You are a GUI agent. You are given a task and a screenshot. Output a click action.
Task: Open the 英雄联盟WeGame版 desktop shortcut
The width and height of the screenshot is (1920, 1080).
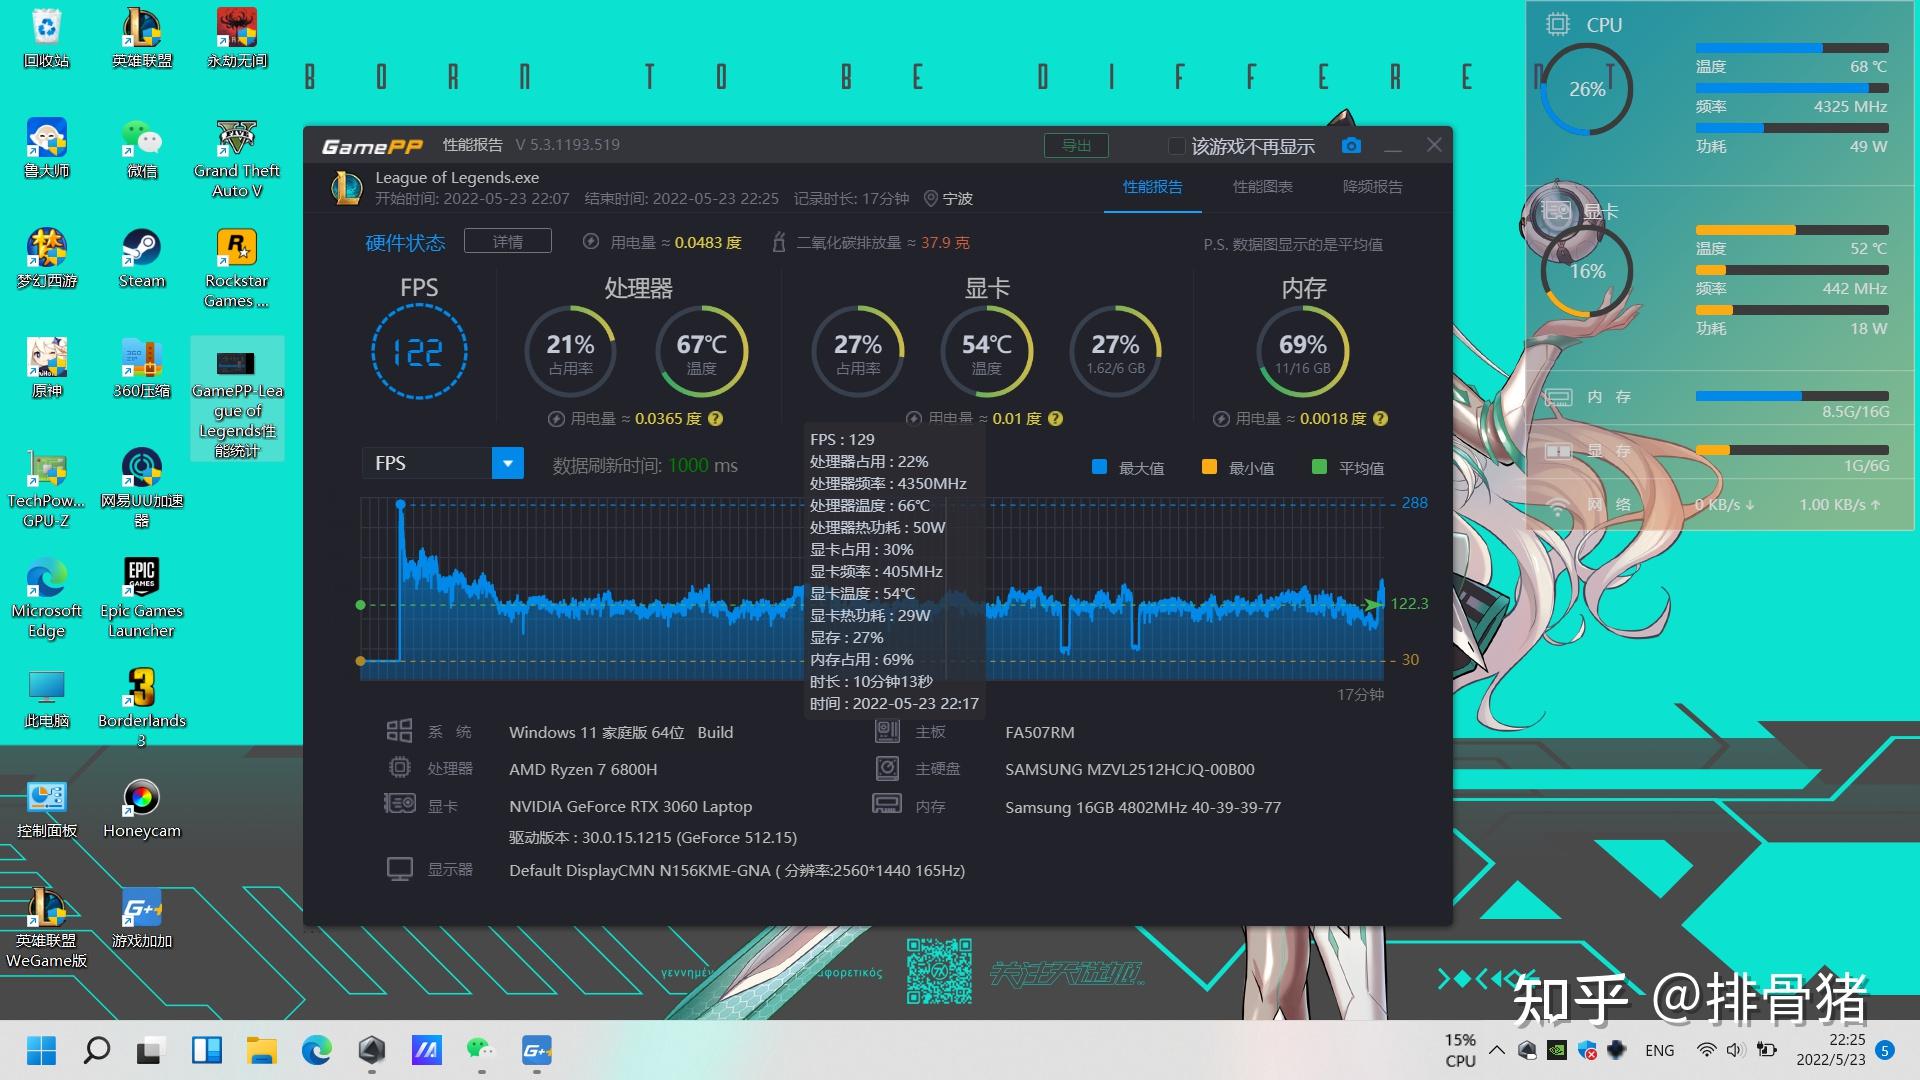47,928
